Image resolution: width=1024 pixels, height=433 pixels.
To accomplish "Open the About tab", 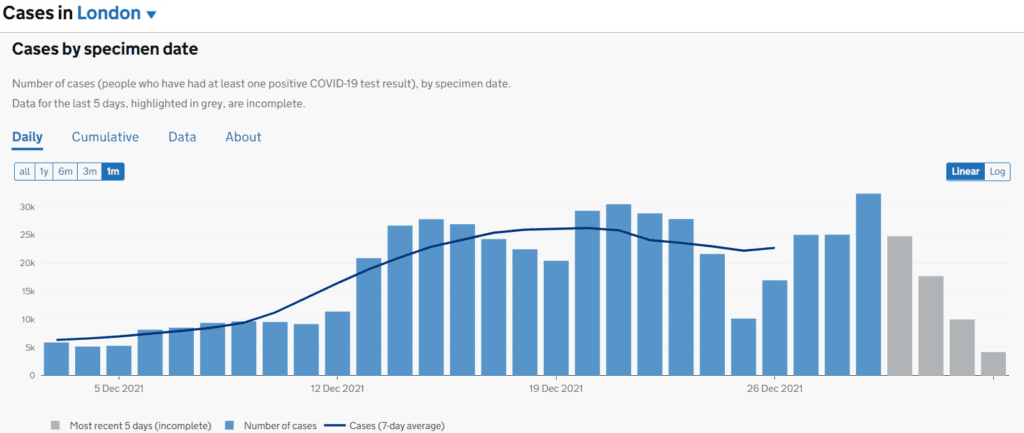I will (244, 137).
